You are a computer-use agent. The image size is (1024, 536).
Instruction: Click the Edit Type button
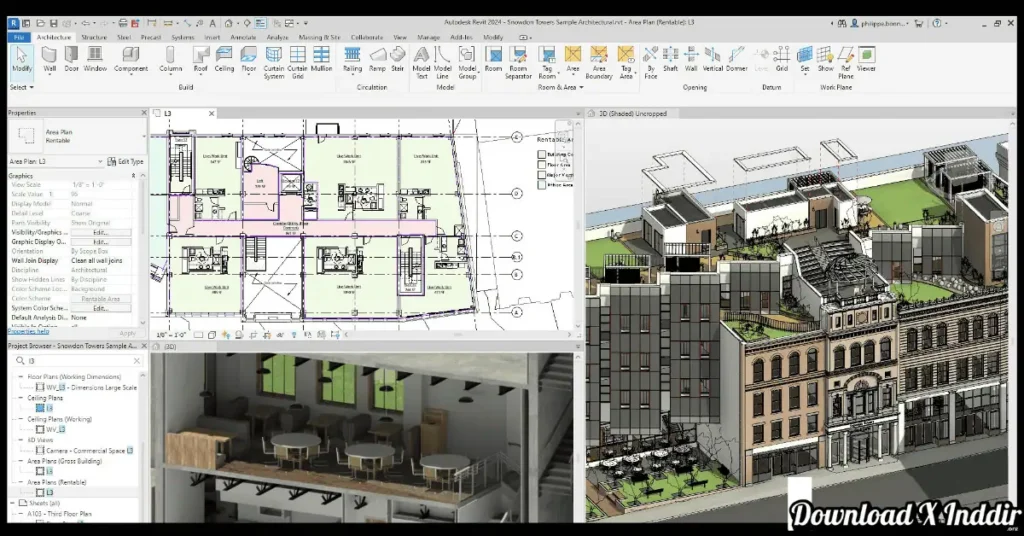click(x=125, y=161)
